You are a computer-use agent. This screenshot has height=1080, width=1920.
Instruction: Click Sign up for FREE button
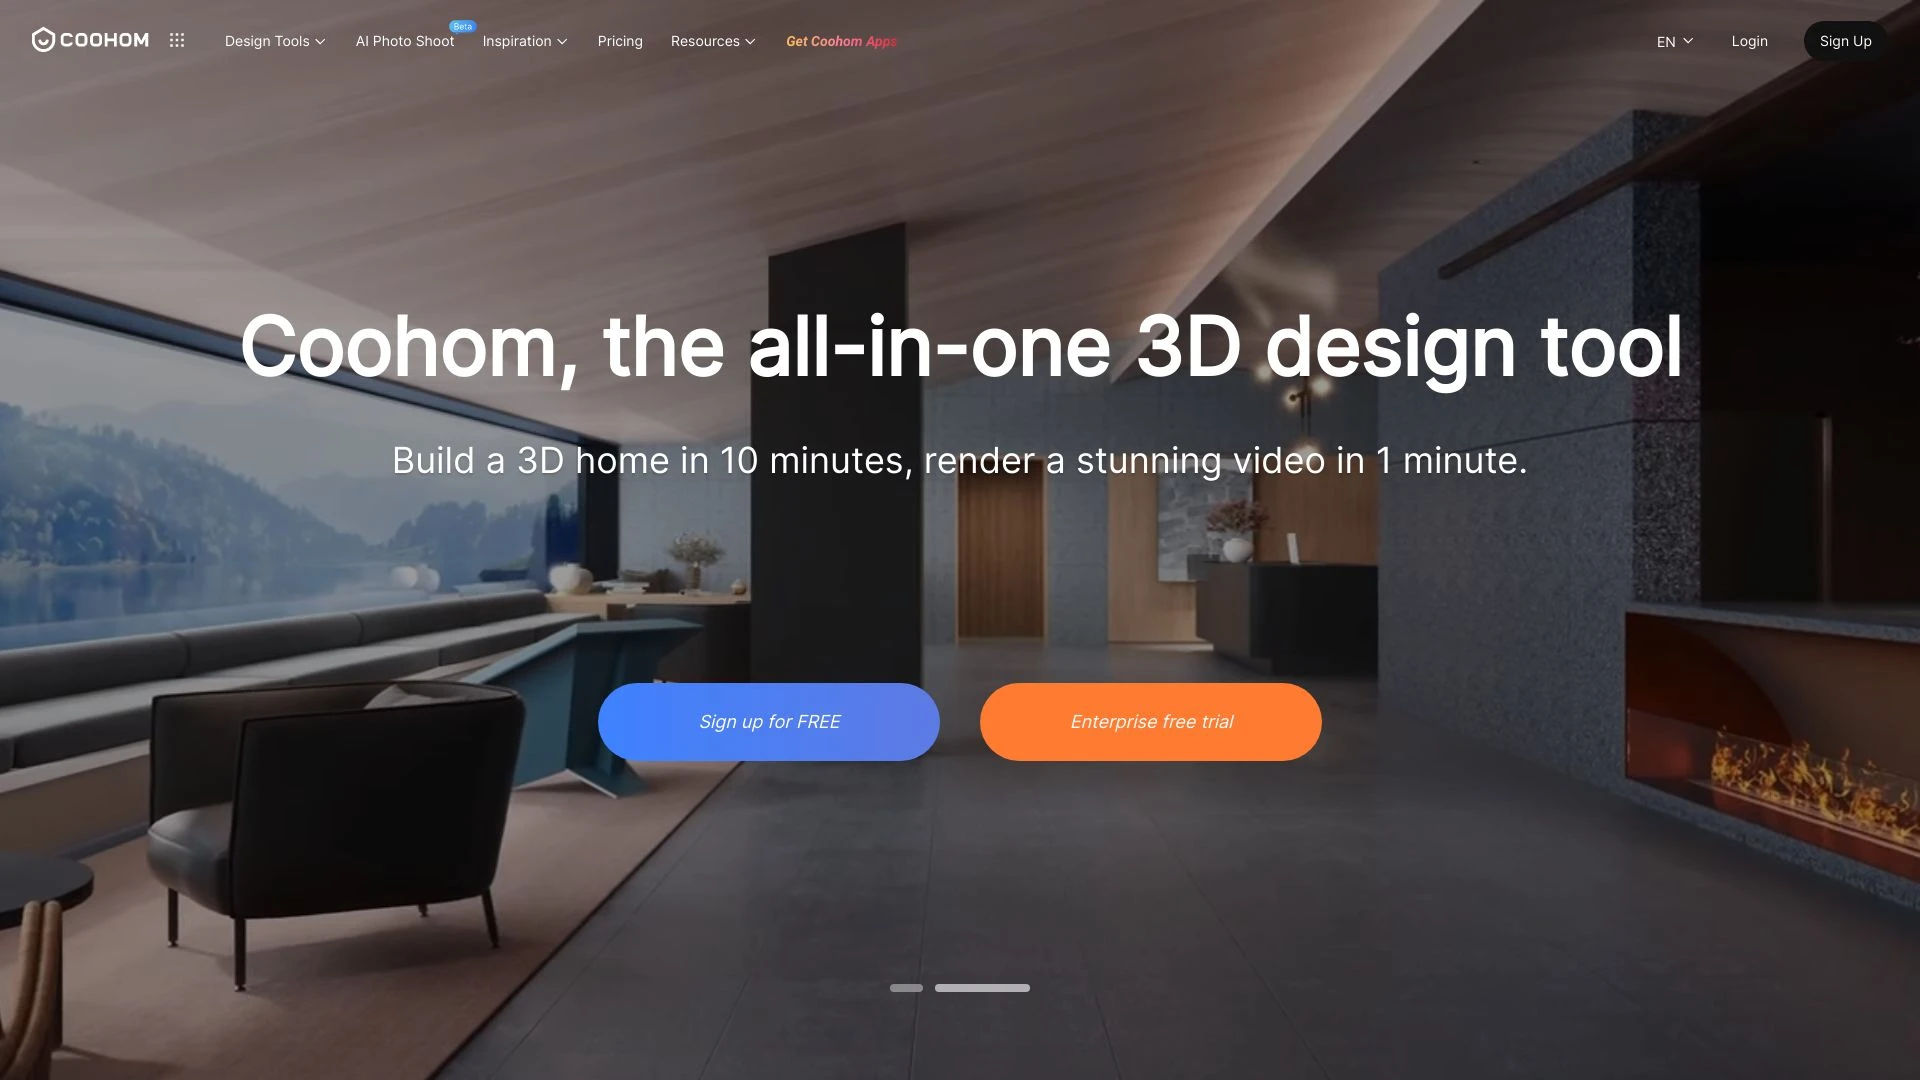pos(769,721)
